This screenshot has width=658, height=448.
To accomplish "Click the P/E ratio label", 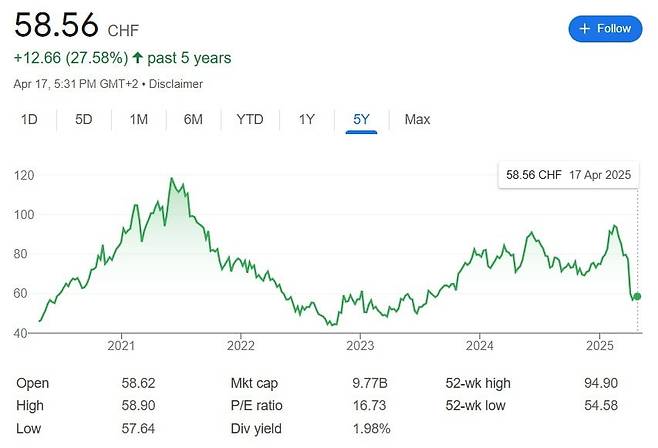I will tap(256, 406).
